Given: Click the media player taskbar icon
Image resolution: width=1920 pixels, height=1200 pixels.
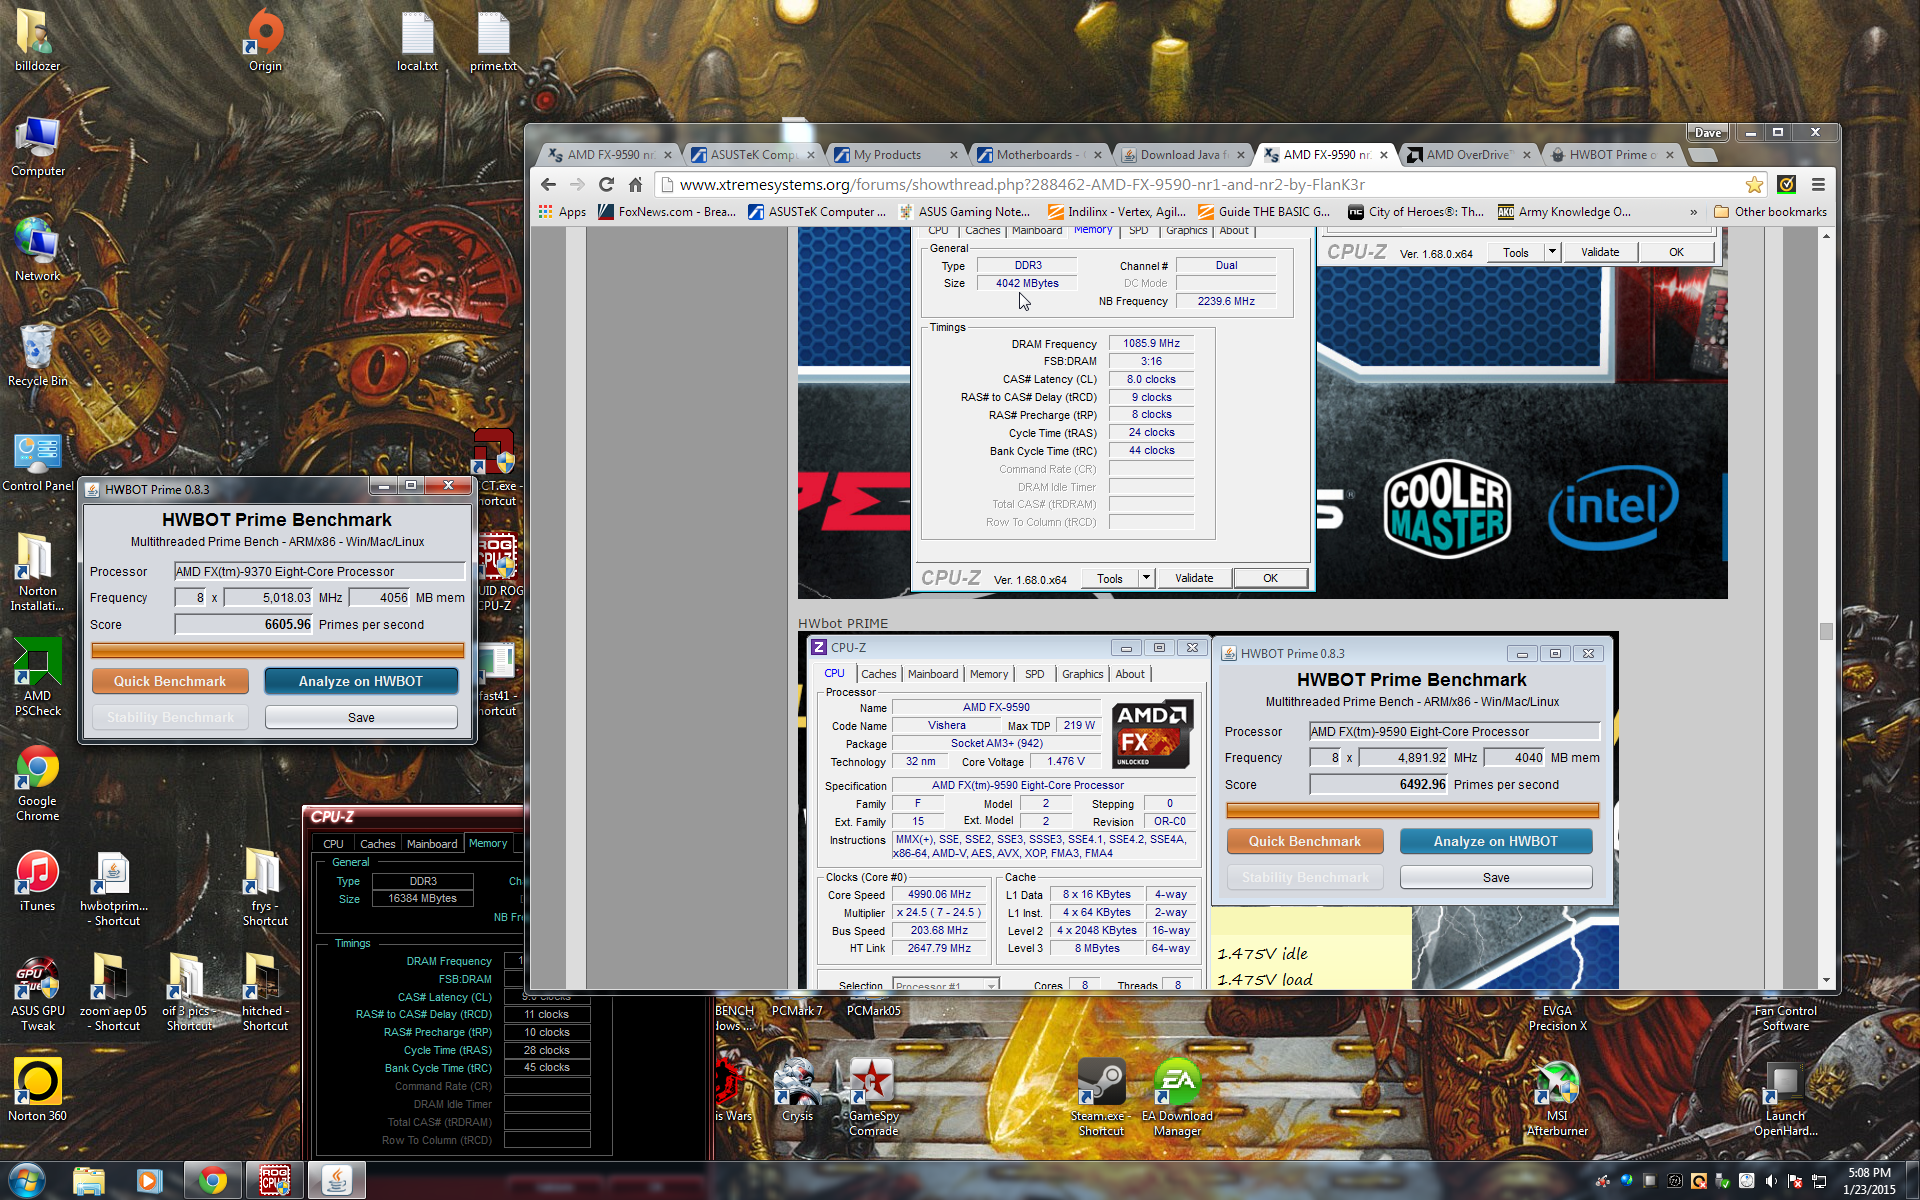Looking at the screenshot, I should [150, 1181].
